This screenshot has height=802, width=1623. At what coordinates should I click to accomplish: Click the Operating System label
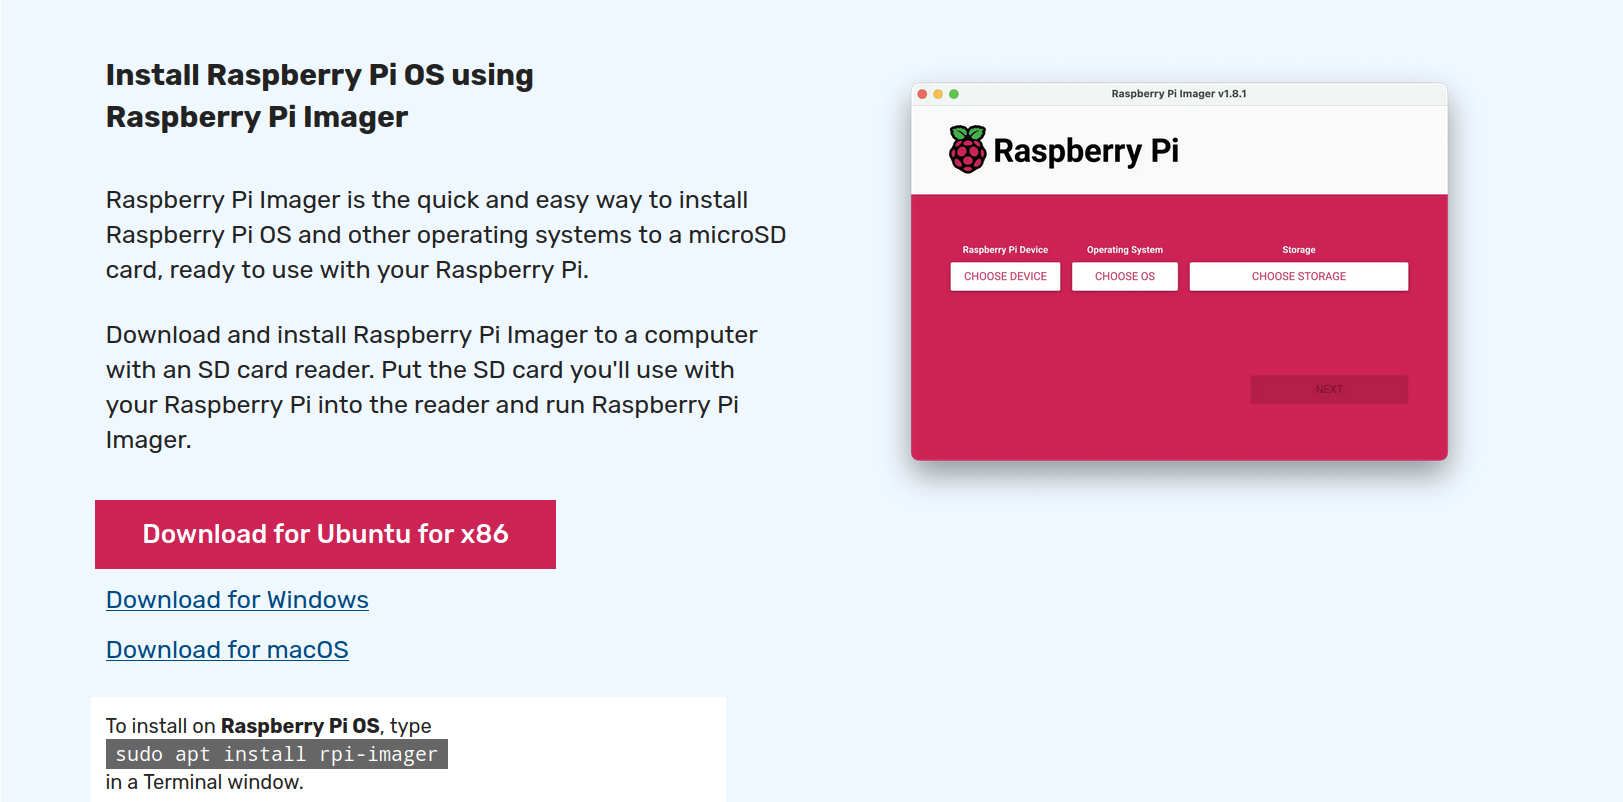click(1125, 250)
